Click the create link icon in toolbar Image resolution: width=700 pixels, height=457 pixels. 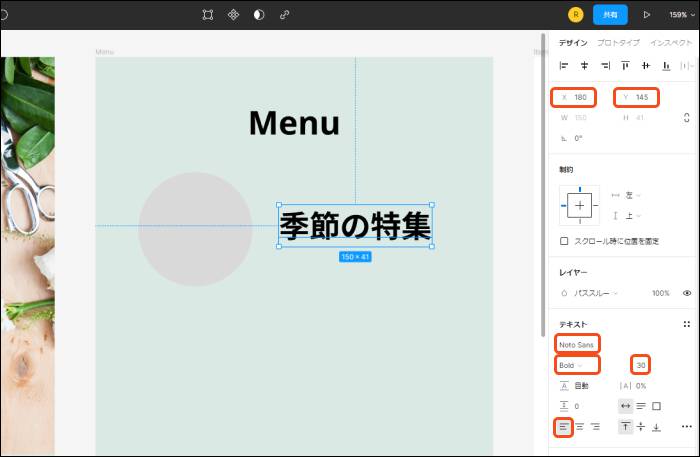(285, 15)
